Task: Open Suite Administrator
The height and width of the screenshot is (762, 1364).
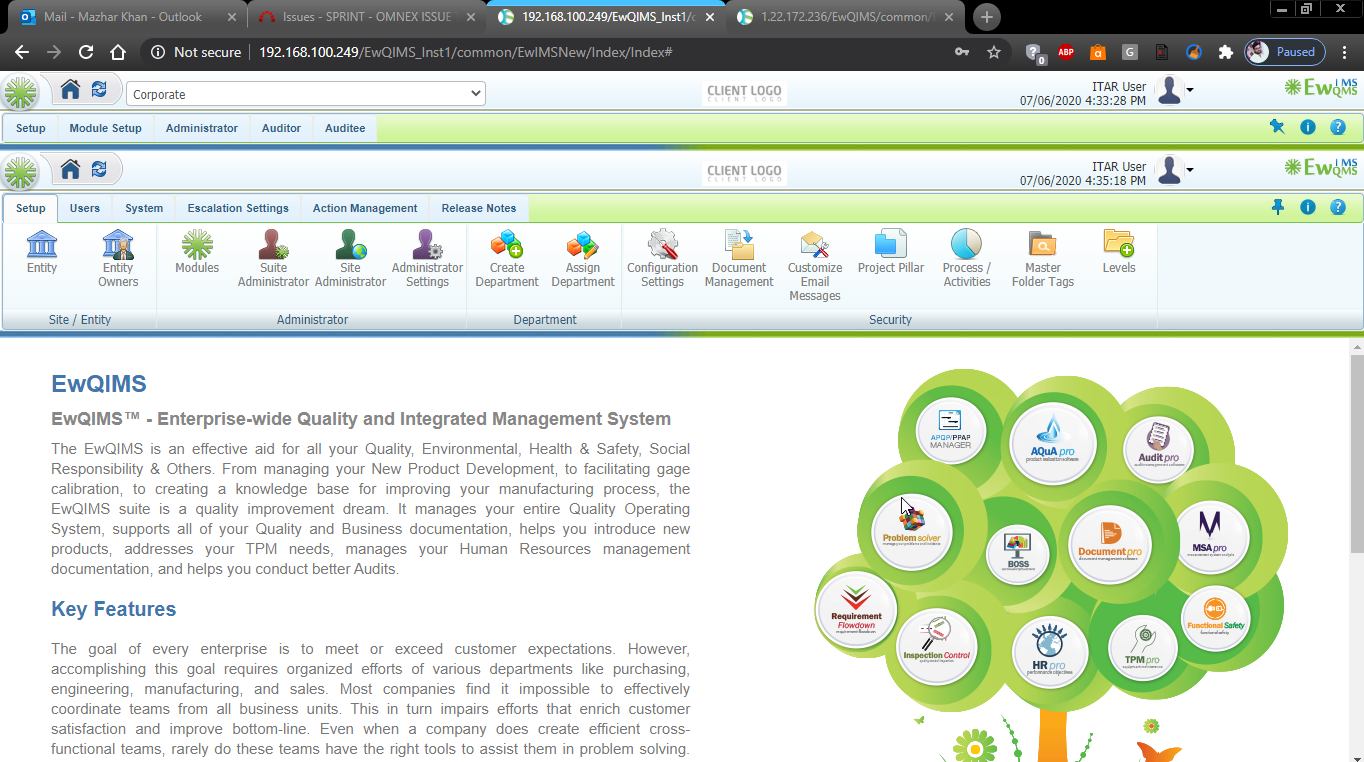Action: coord(273,259)
